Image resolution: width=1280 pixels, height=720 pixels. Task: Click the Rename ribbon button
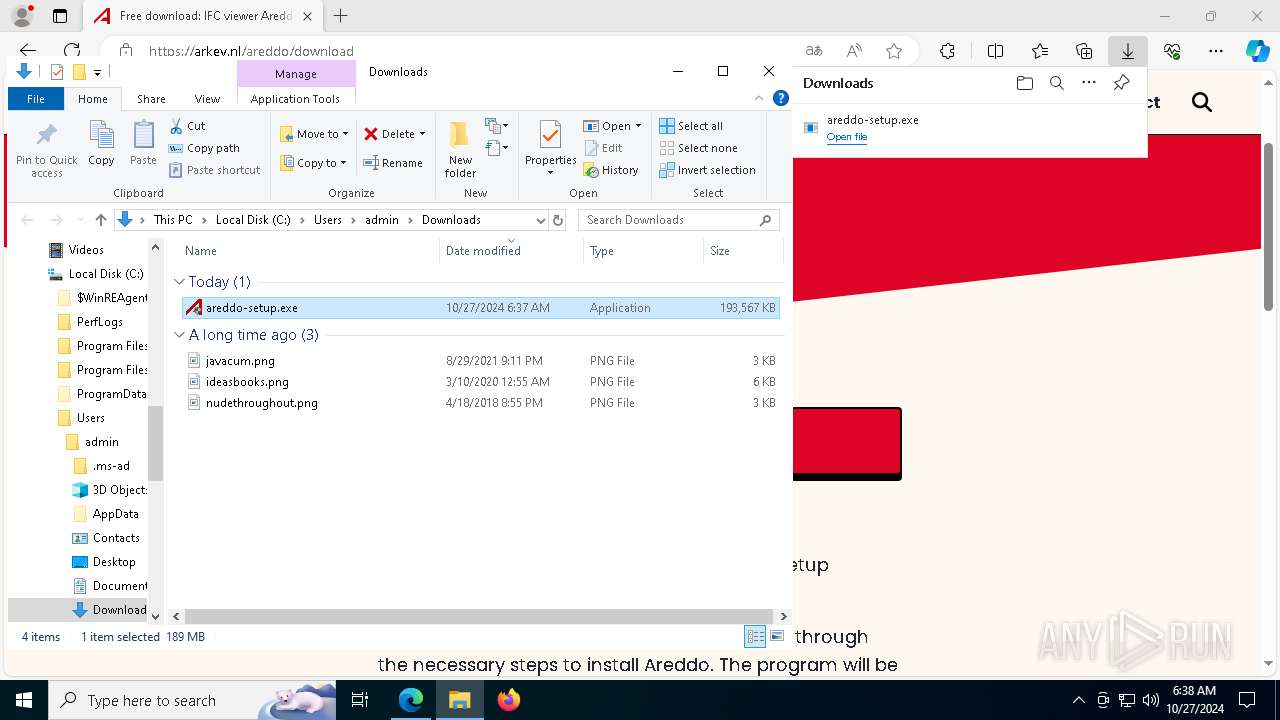392,163
